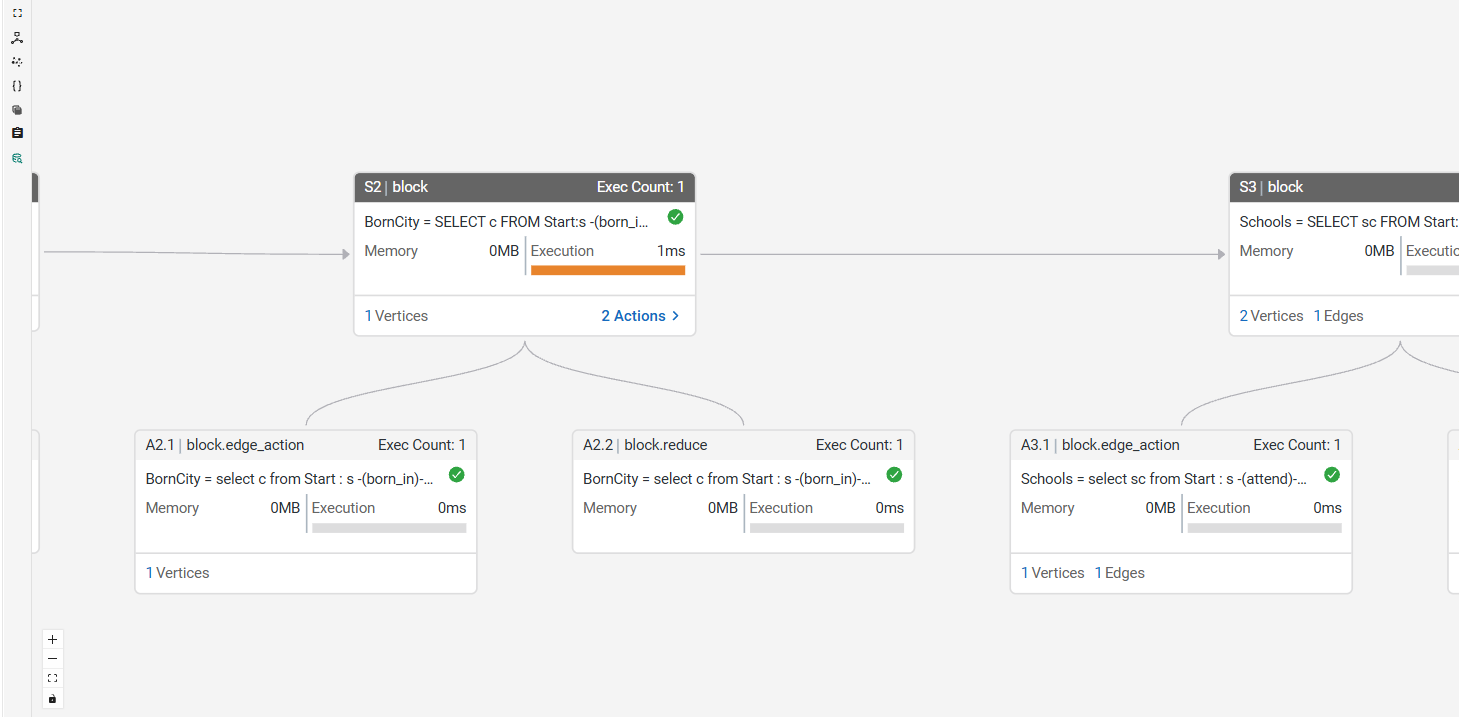Open the clipboard logs icon in sidebar
Viewport: 1459px width, 717px height.
[17, 133]
